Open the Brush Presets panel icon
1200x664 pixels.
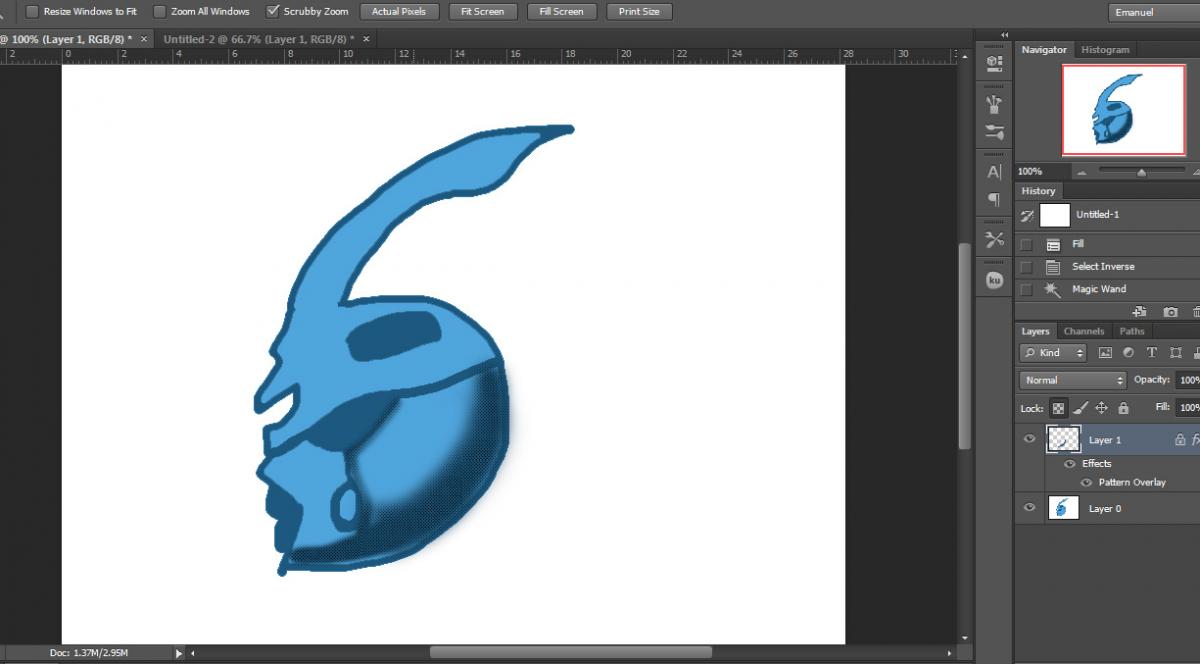994,131
